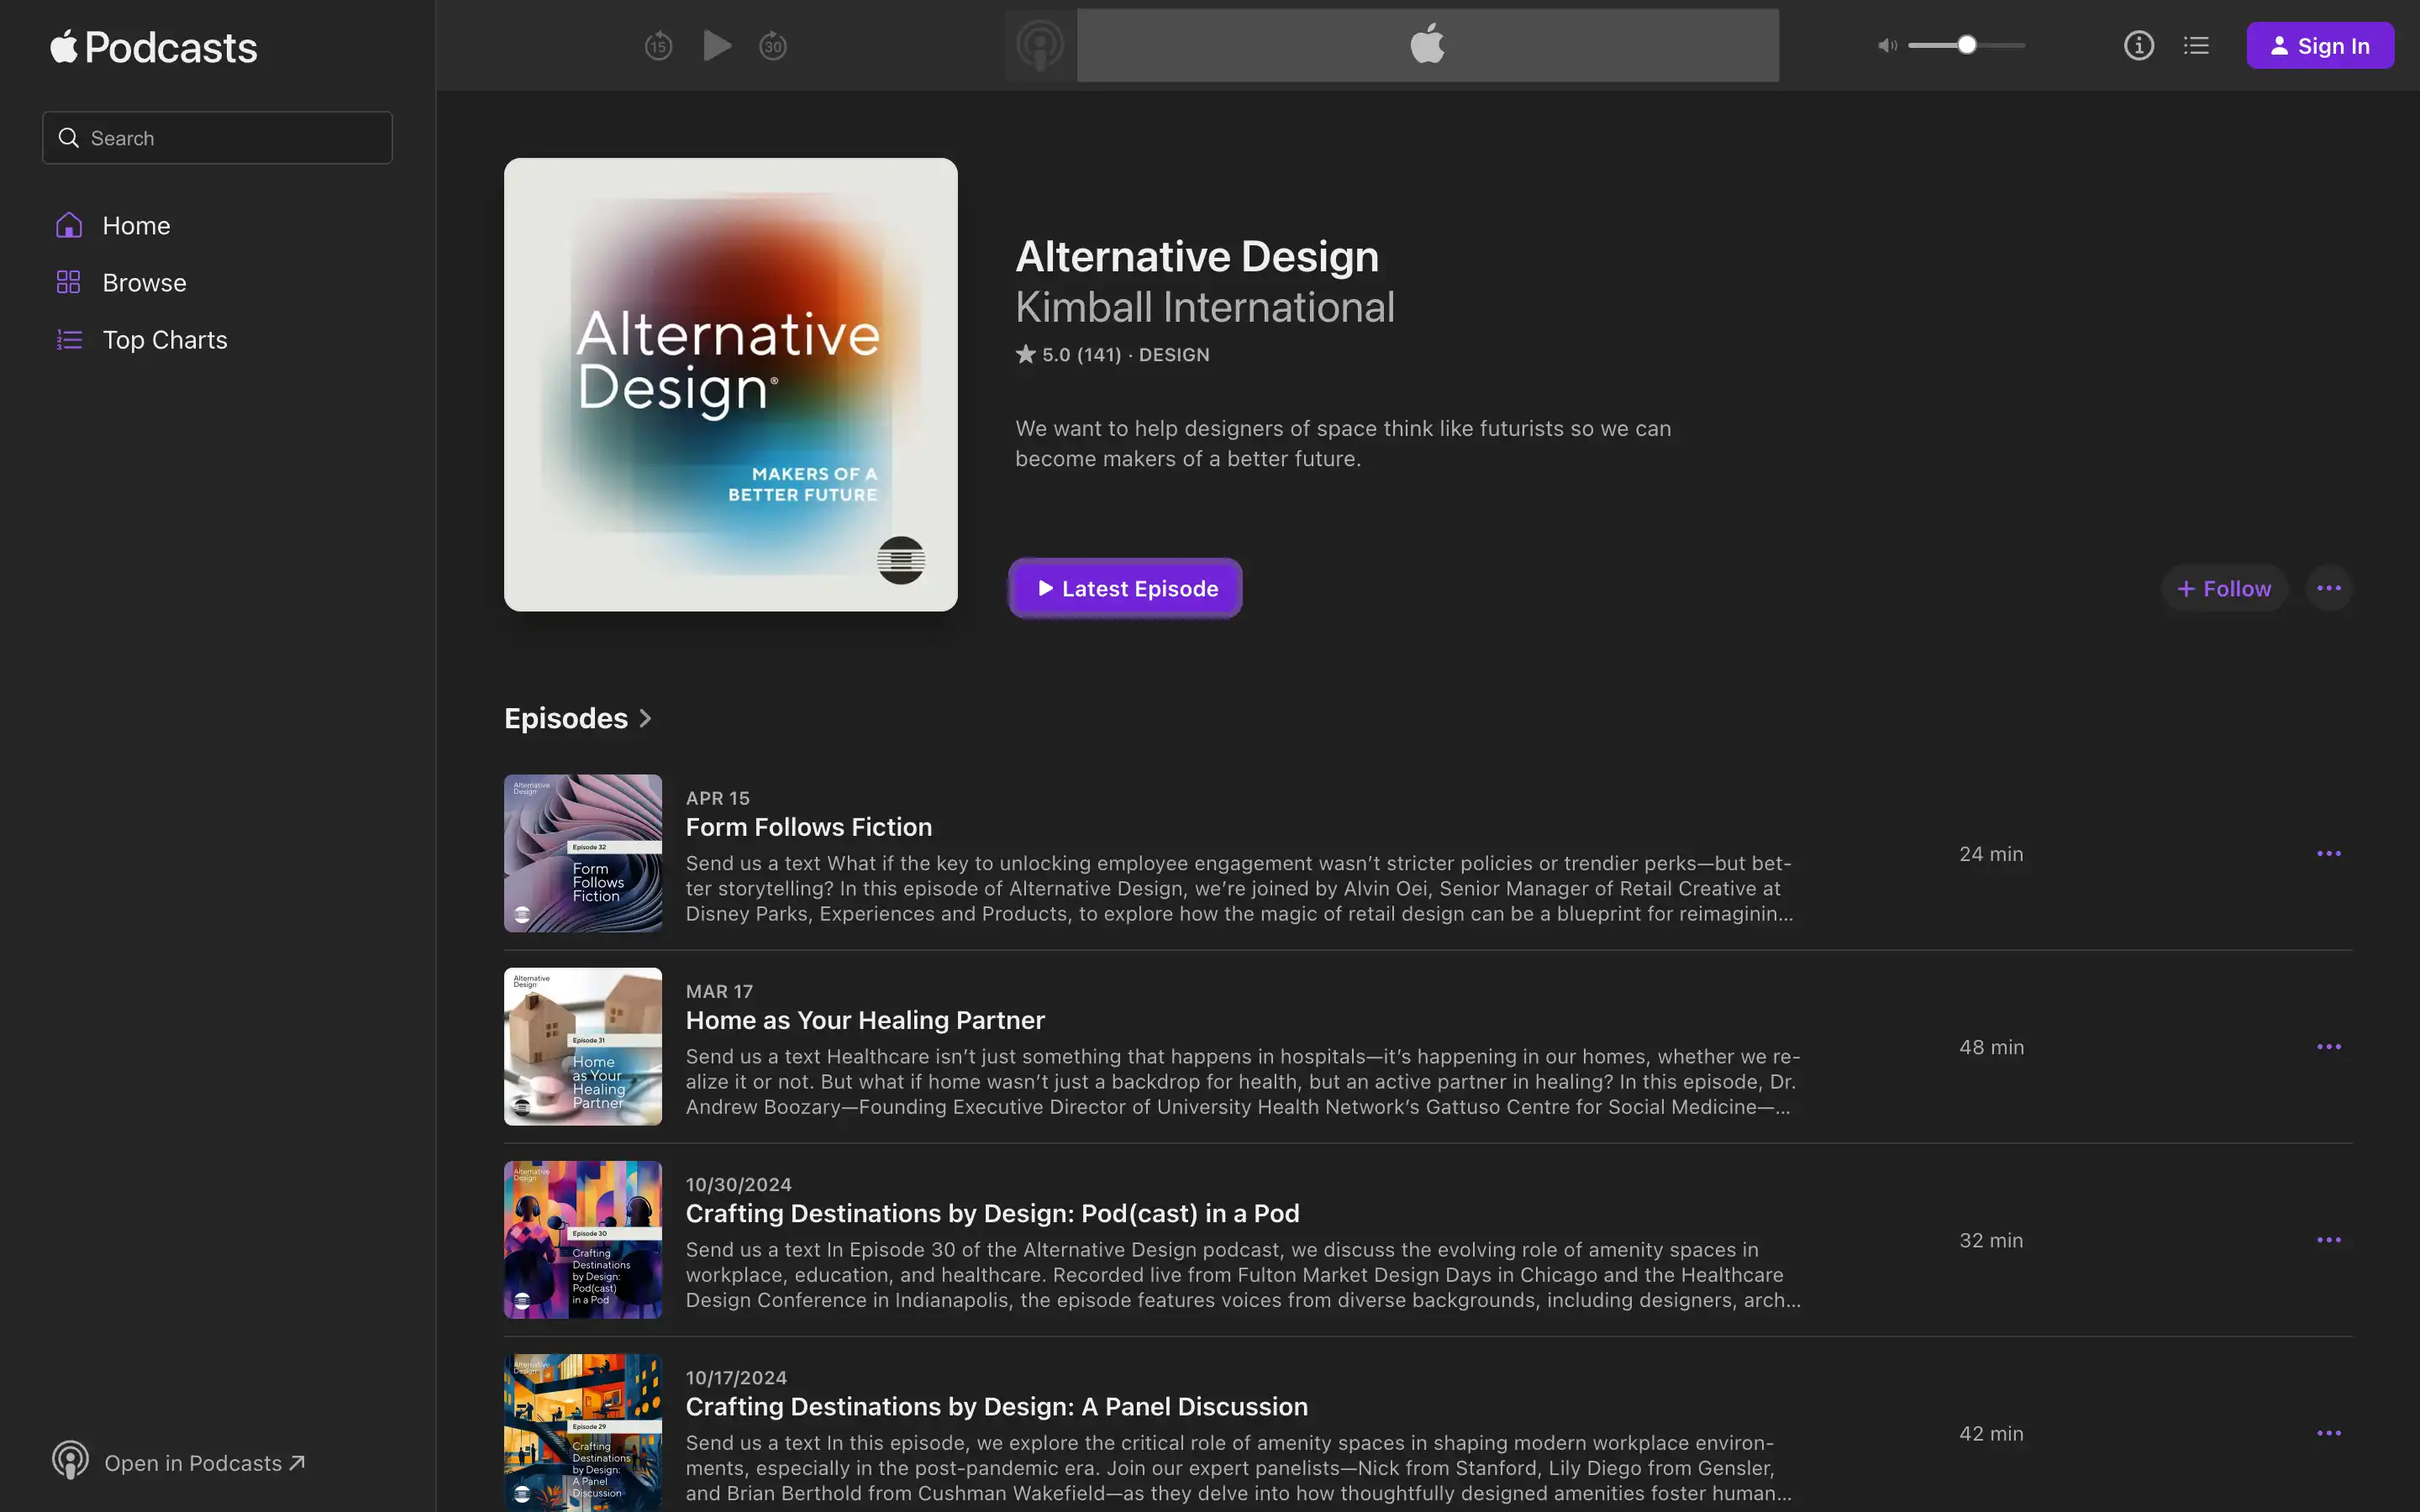This screenshot has height=1512, width=2420.
Task: Click the Home house icon
Action: pos(68,225)
